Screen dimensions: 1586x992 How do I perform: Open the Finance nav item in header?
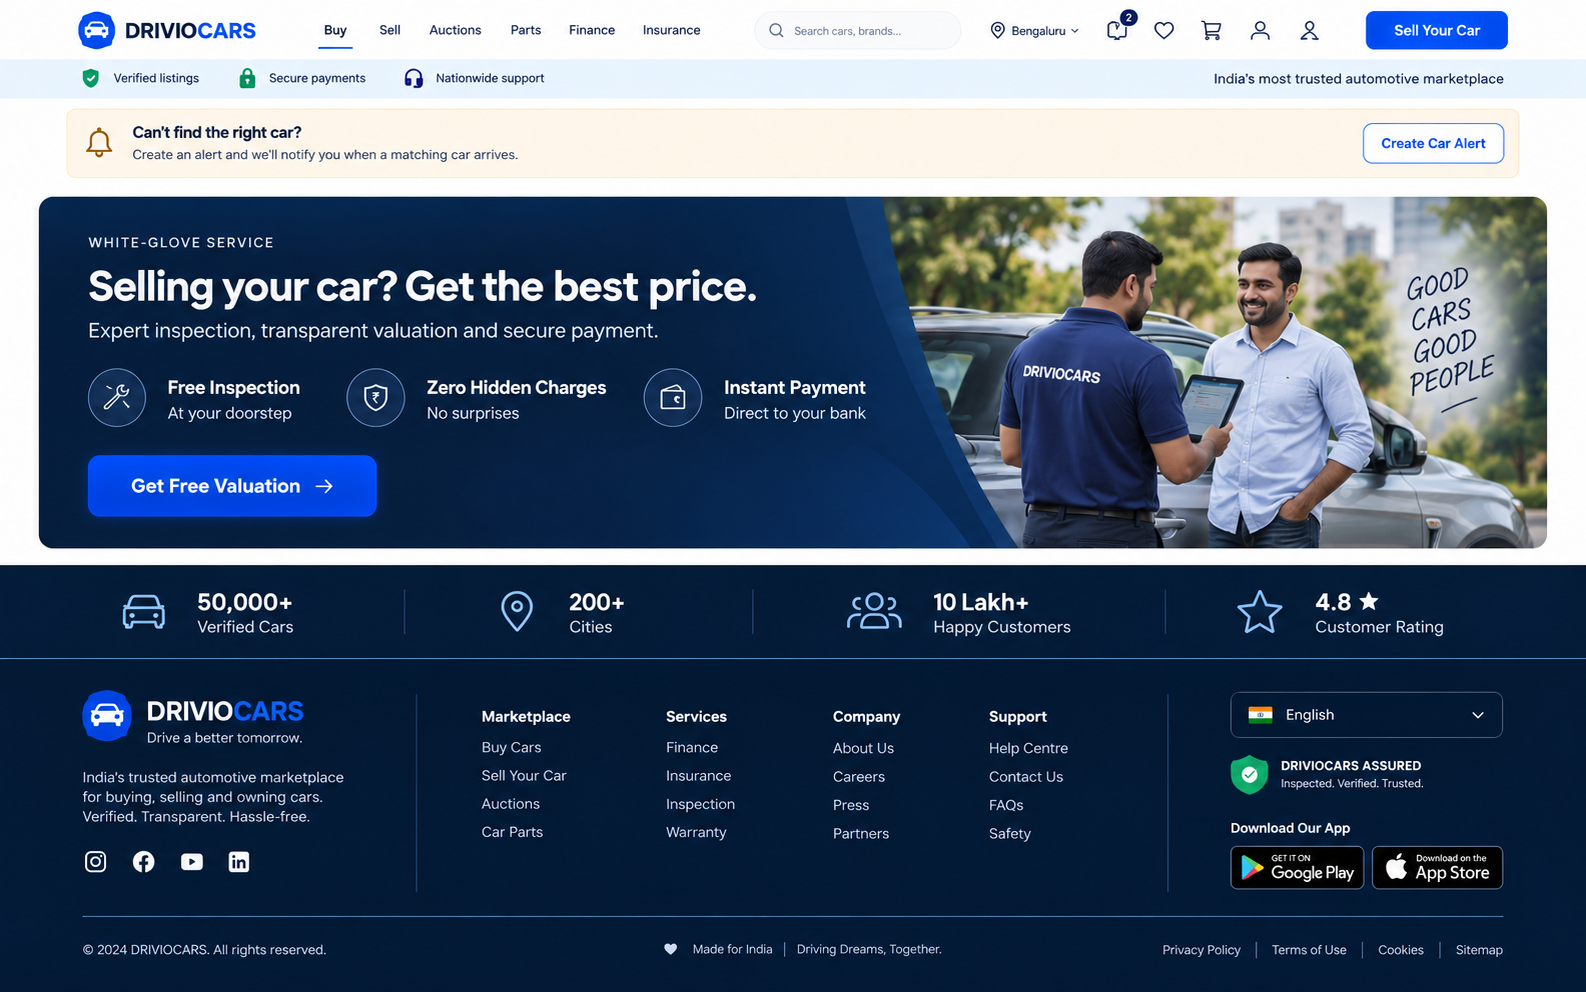(592, 30)
